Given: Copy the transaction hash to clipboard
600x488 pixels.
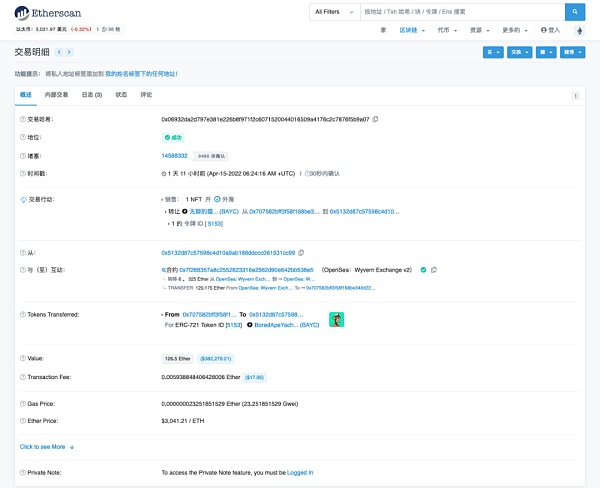Looking at the screenshot, I should [x=375, y=119].
